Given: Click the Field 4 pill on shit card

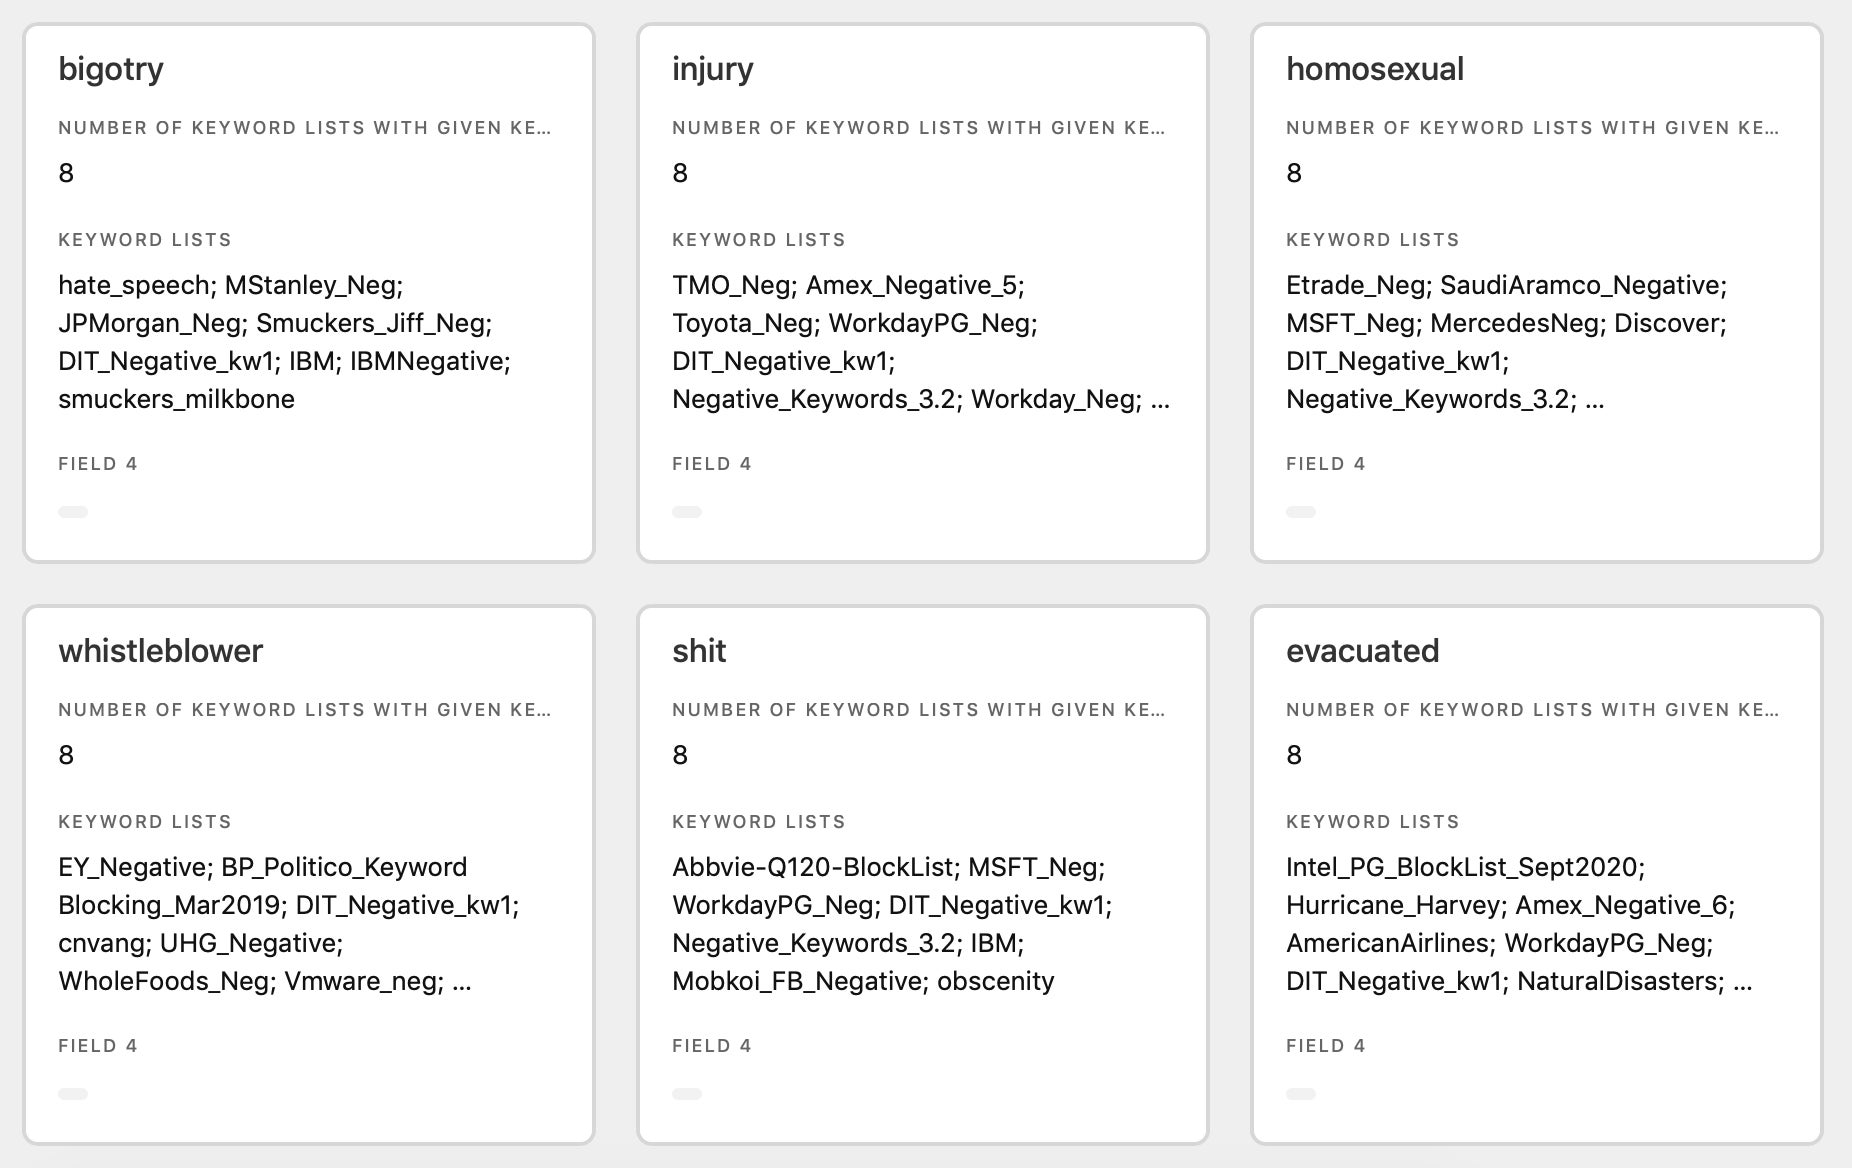Looking at the screenshot, I should [686, 1093].
